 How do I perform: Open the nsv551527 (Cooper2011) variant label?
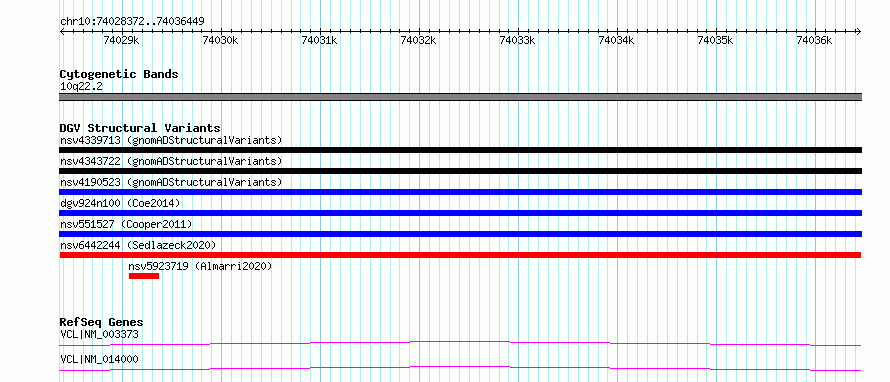pyautogui.click(x=126, y=224)
